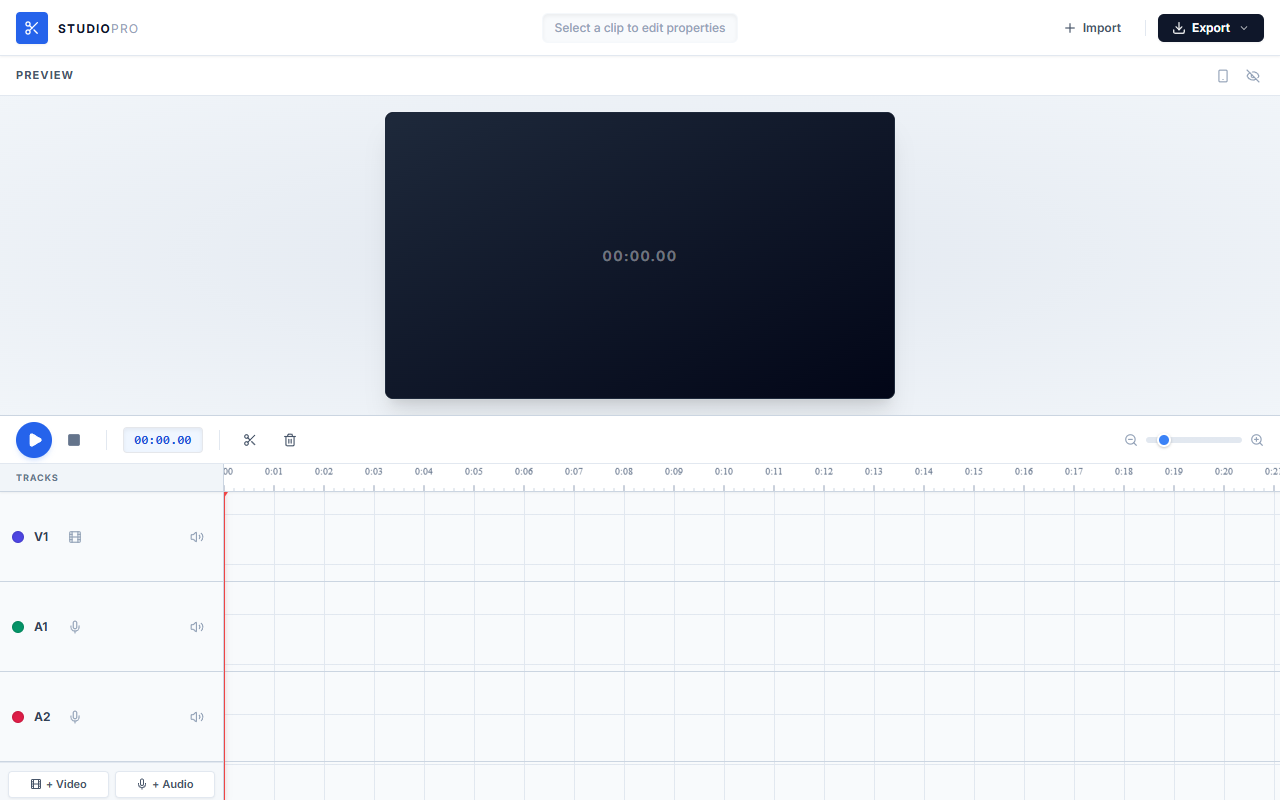This screenshot has width=1280, height=800.
Task: Click the A2 track red color dot
Action: pyautogui.click(x=18, y=717)
